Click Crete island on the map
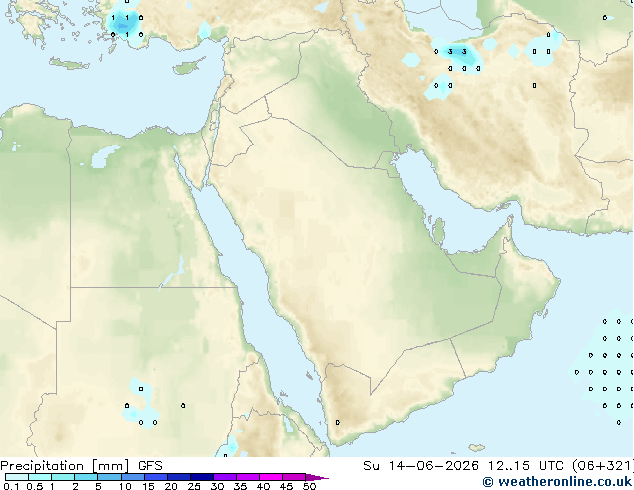The width and height of the screenshot is (634, 490). [69, 63]
